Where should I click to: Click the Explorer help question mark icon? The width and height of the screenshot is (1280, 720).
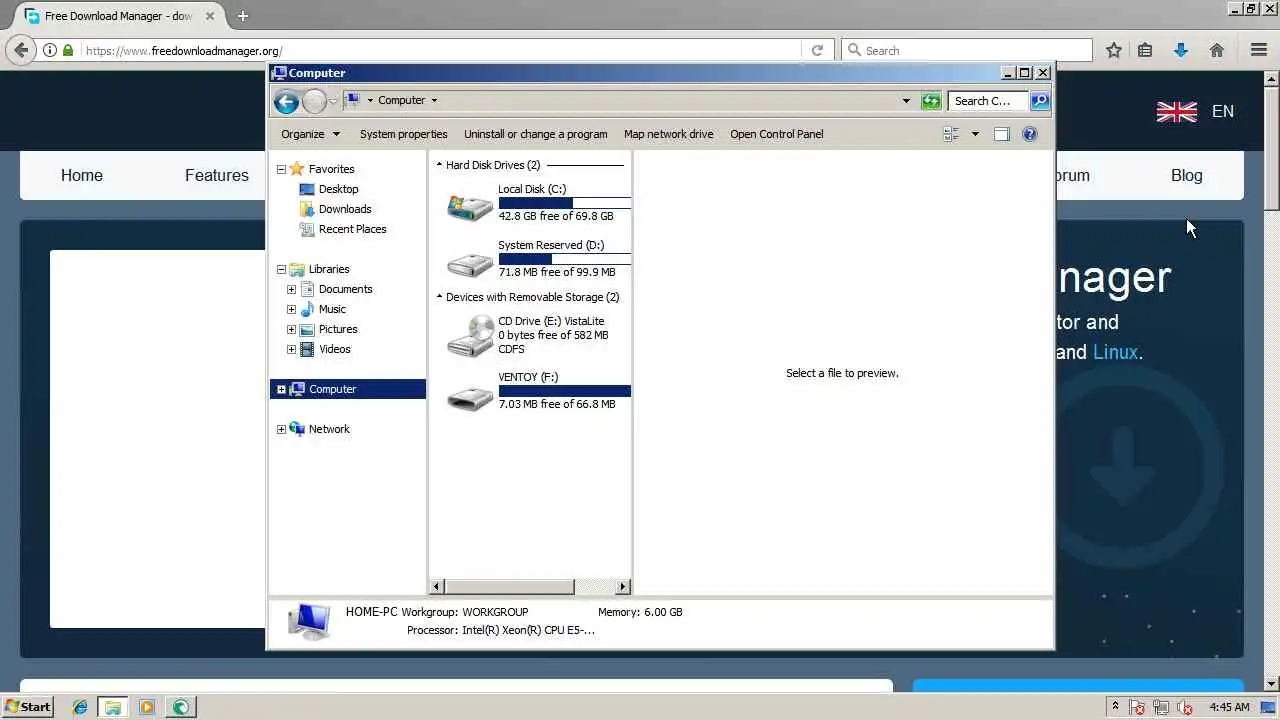pyautogui.click(x=1030, y=134)
